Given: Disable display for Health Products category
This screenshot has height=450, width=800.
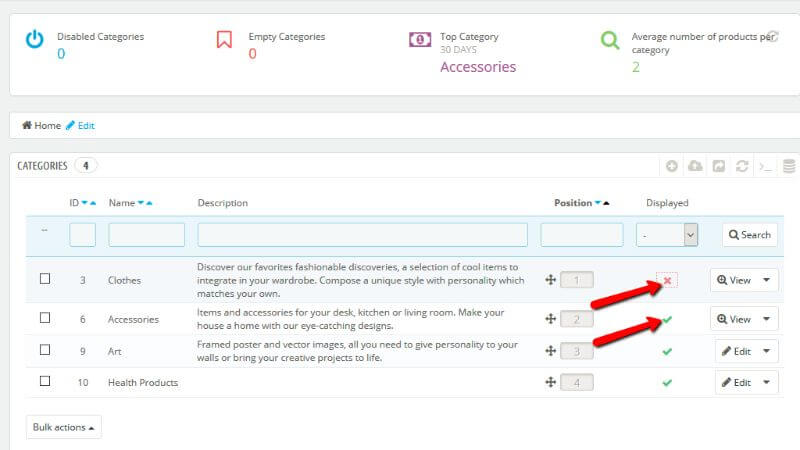Looking at the screenshot, I should pyautogui.click(x=667, y=383).
